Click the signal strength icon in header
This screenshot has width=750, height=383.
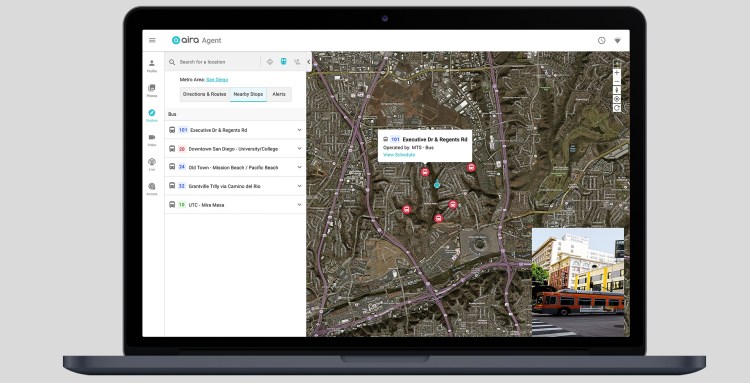[x=618, y=41]
